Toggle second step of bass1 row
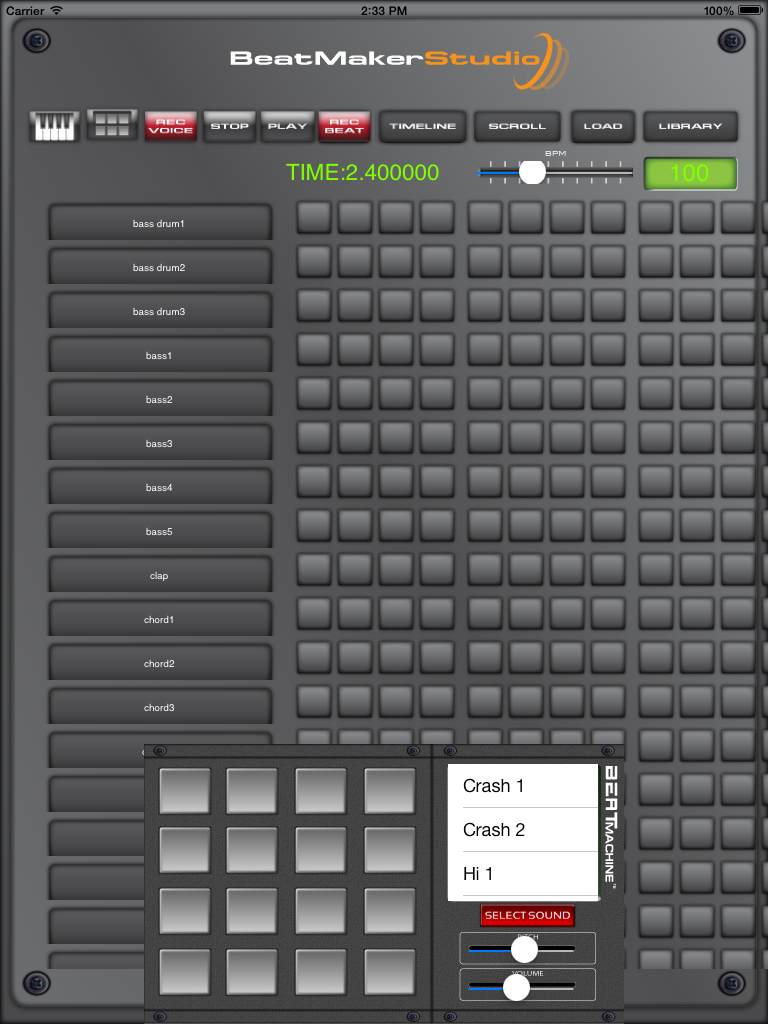The width and height of the screenshot is (768, 1024). tap(355, 349)
